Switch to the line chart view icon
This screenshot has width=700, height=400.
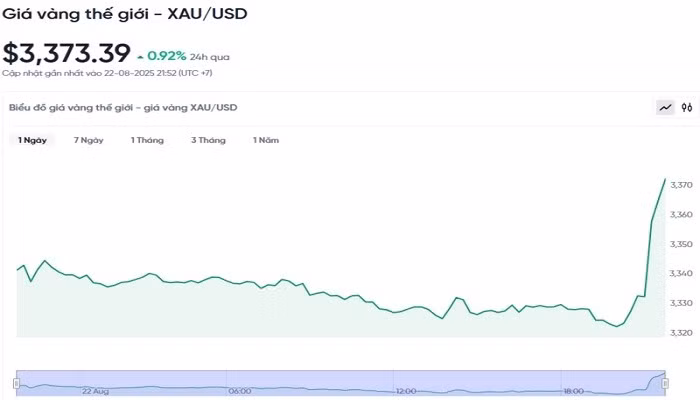665,107
